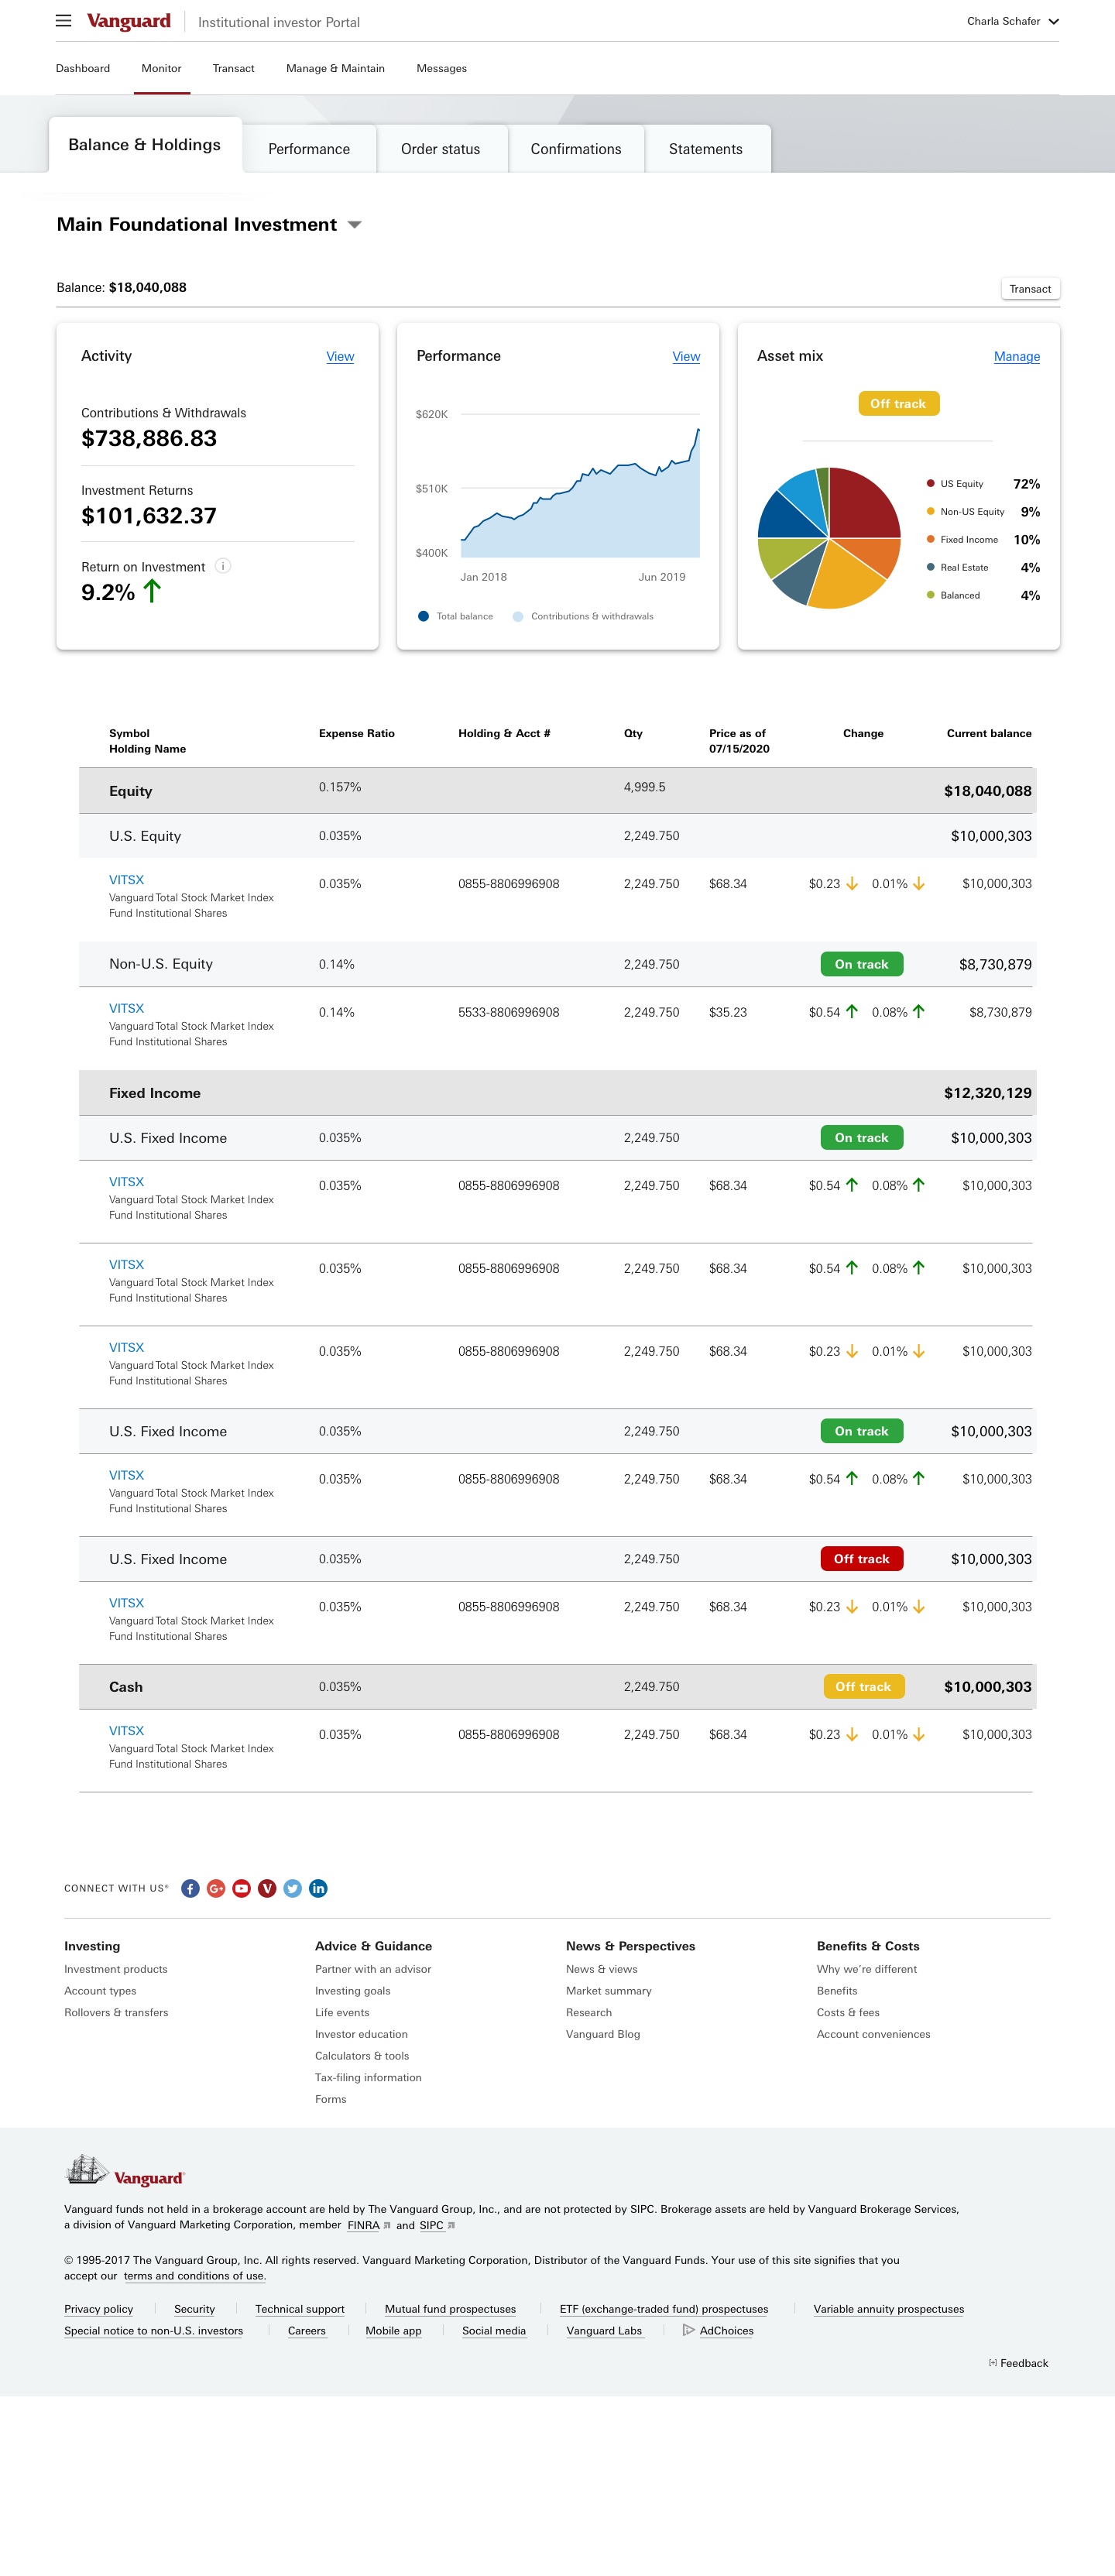
Task: Open the Twitter social icon
Action: coord(293,1888)
